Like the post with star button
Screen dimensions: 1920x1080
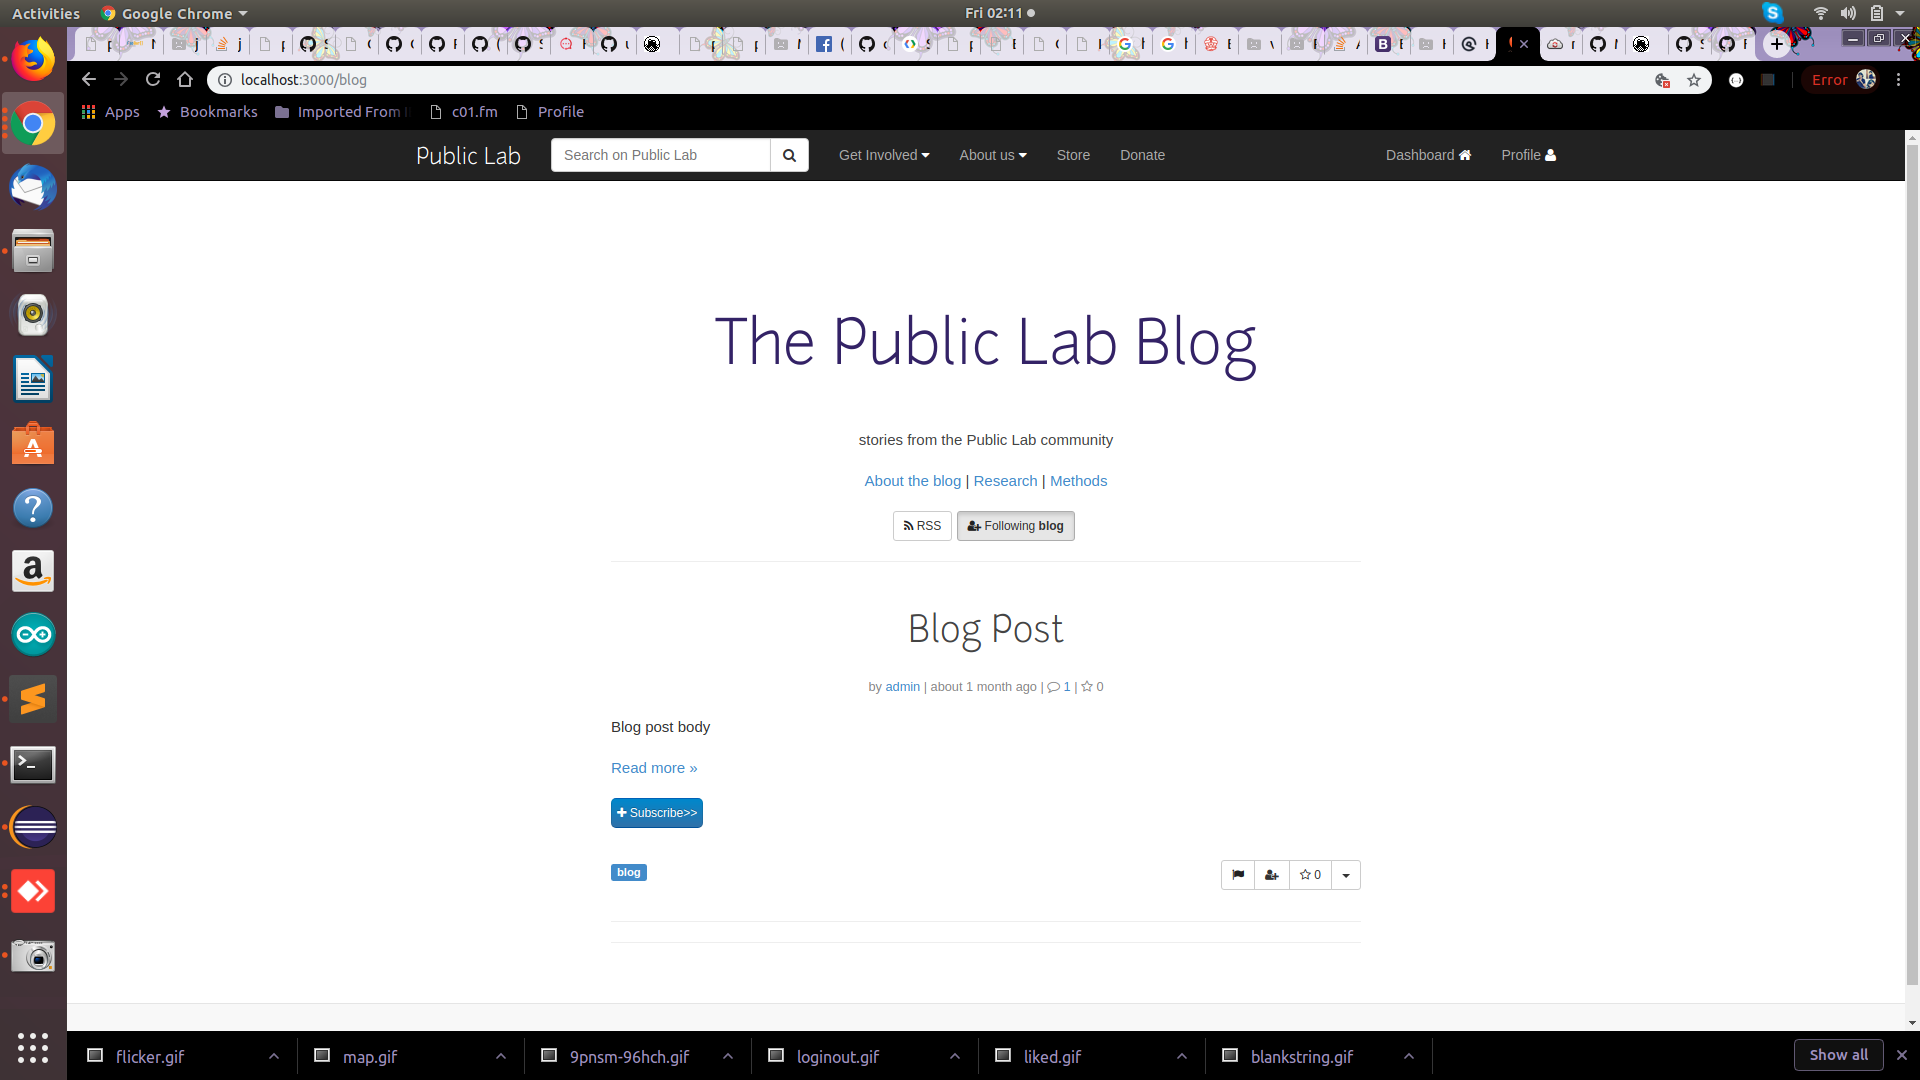1310,875
